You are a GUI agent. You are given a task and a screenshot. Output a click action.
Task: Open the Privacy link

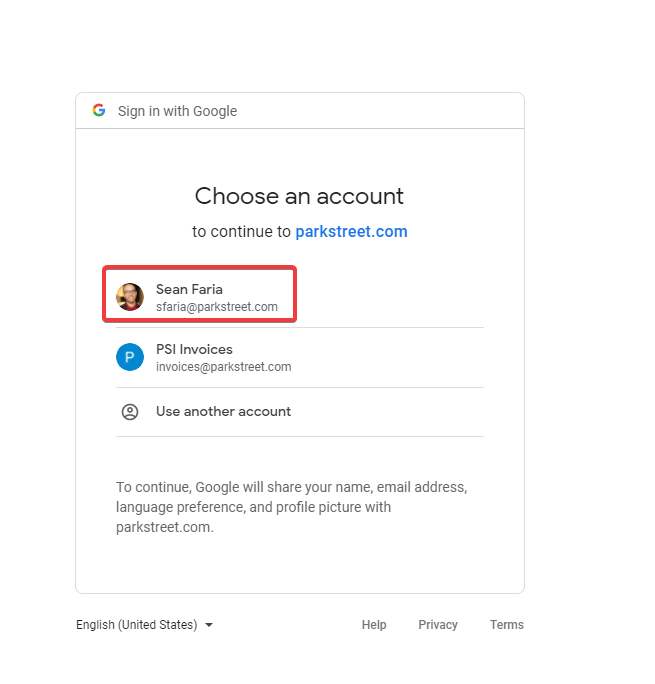point(438,625)
